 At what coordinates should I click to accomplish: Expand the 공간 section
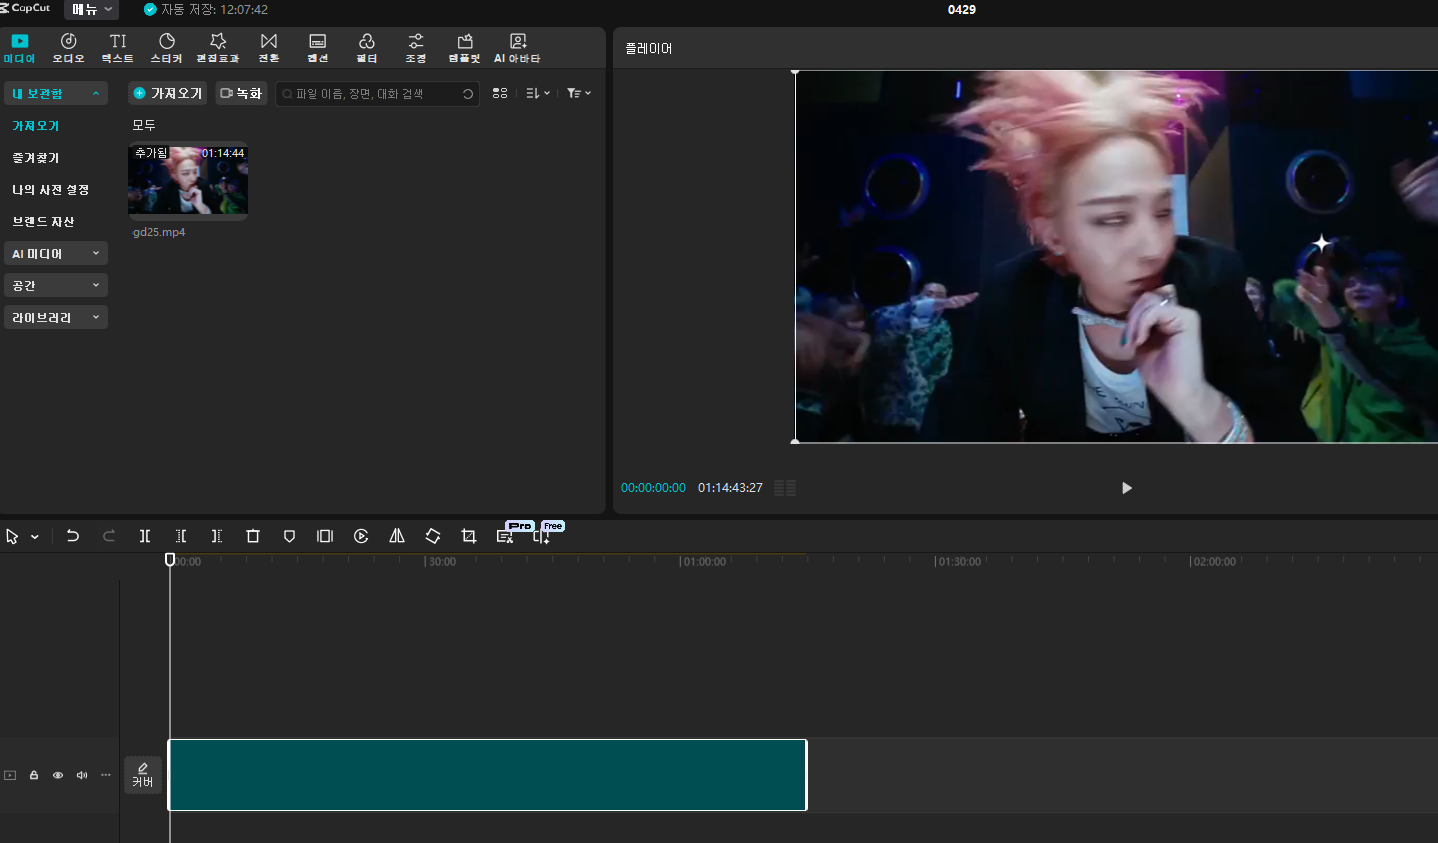[56, 286]
